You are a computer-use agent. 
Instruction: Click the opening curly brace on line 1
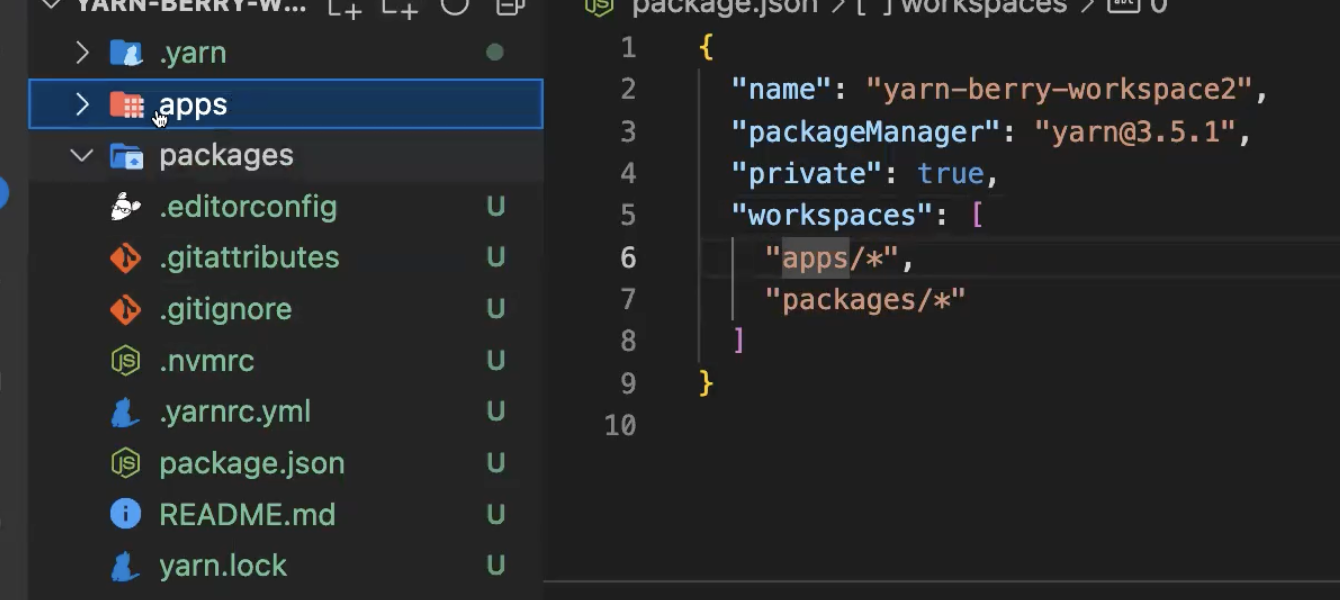[x=706, y=48]
